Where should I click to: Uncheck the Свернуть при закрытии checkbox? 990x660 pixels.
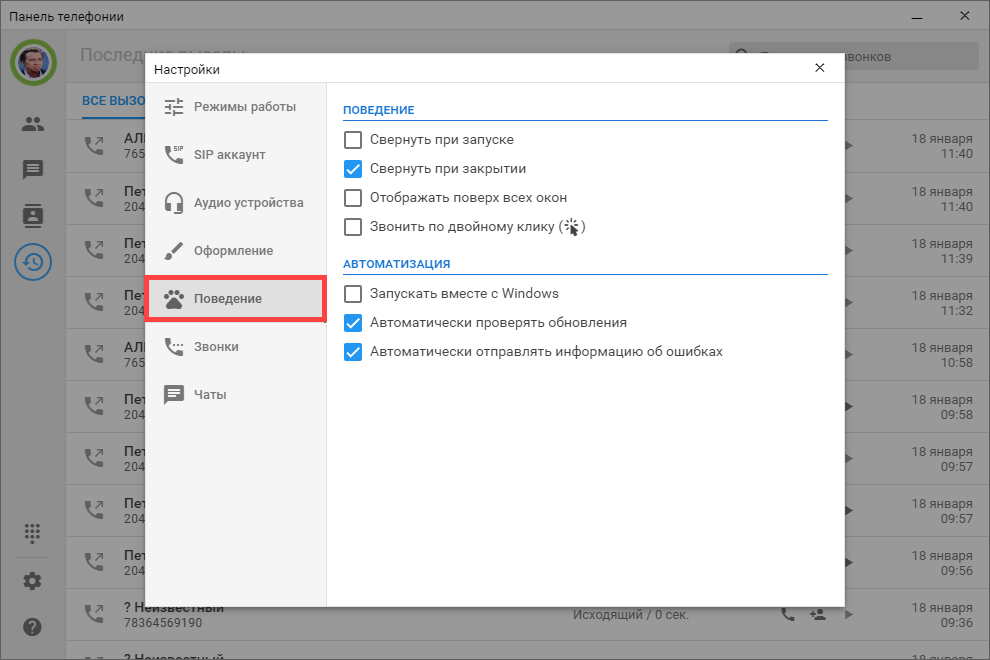(353, 169)
